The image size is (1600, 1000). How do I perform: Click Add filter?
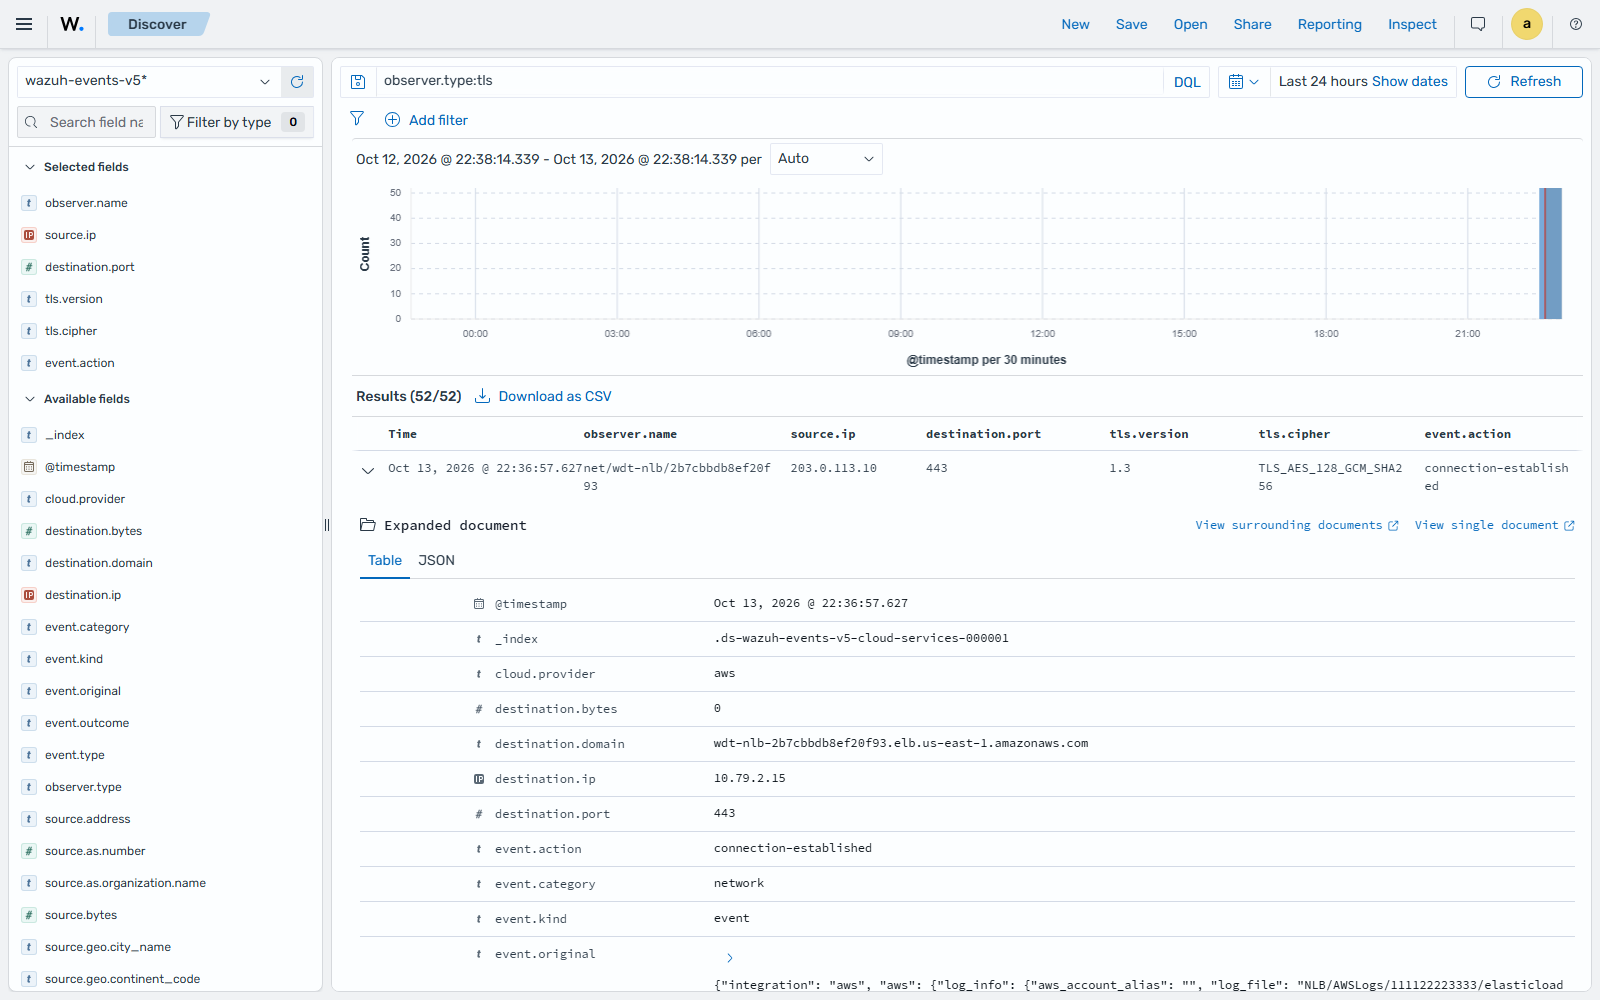[427, 120]
